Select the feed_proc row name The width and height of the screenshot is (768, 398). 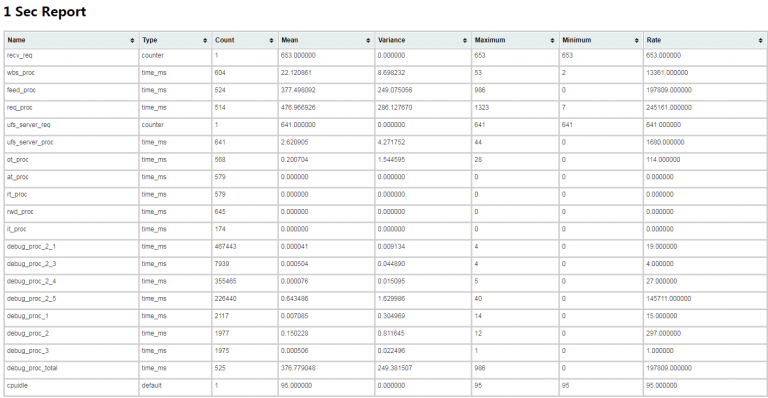coord(22,91)
